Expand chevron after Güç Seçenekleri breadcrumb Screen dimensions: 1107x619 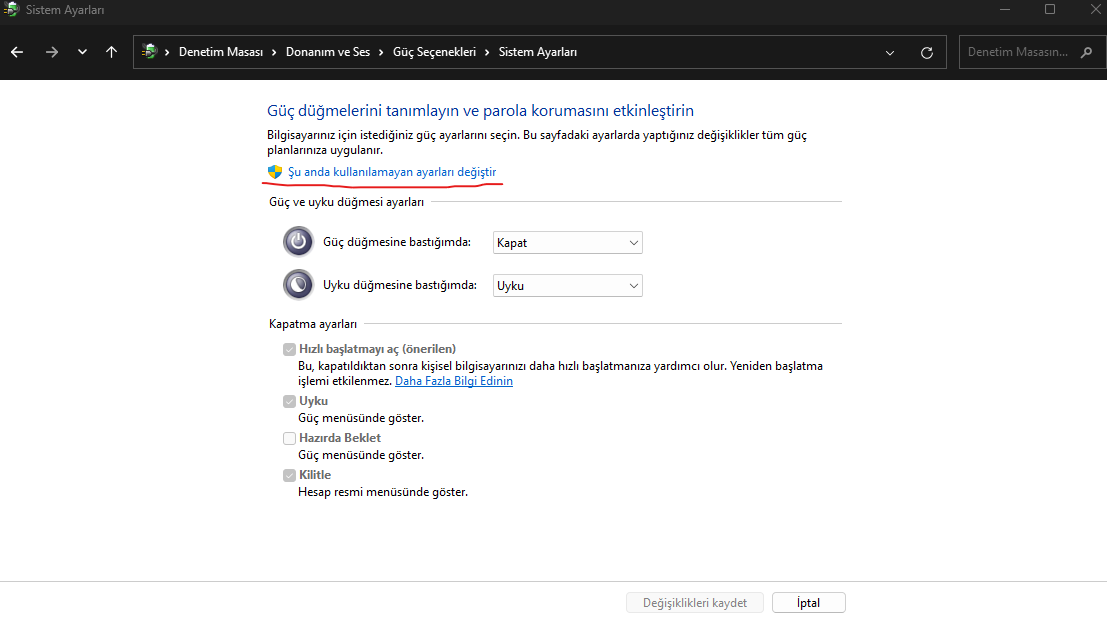[x=487, y=52]
